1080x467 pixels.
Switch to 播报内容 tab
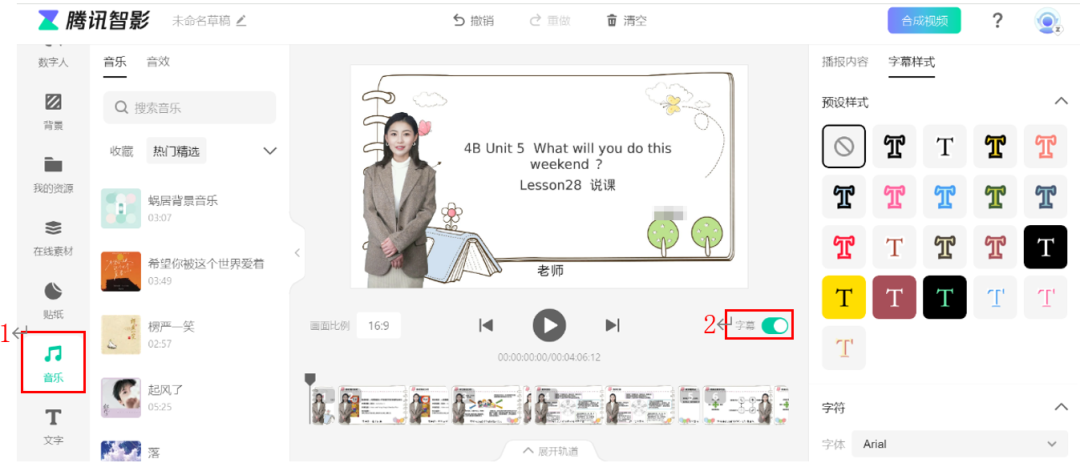[844, 61]
